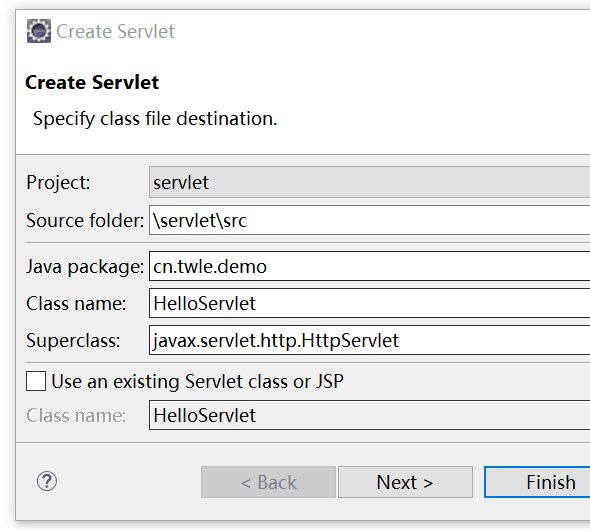590x530 pixels.
Task: Click the greyed-out < Back button
Action: (x=268, y=482)
